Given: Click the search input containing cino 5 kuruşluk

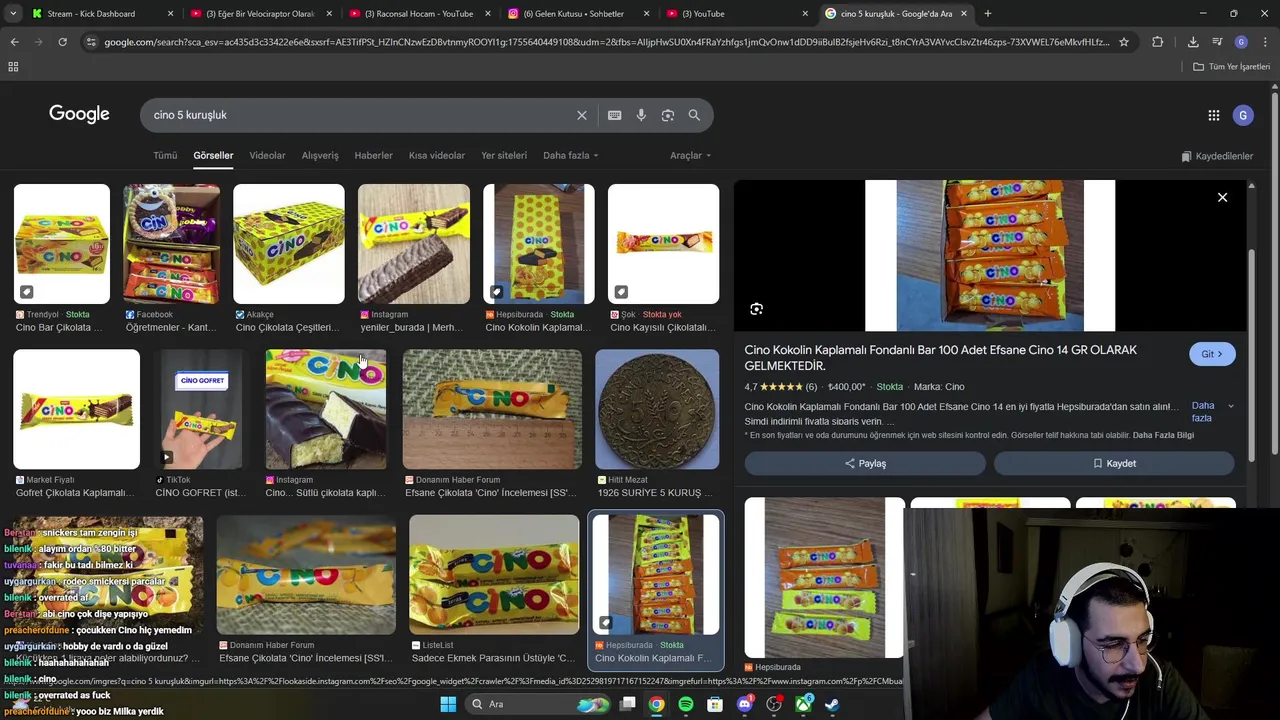Looking at the screenshot, I should 360,115.
